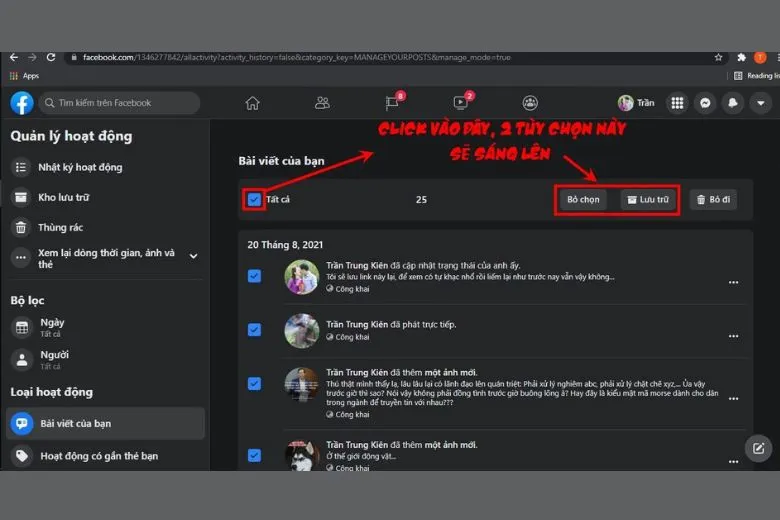Bookmark page with the star icon

[x=718, y=57]
